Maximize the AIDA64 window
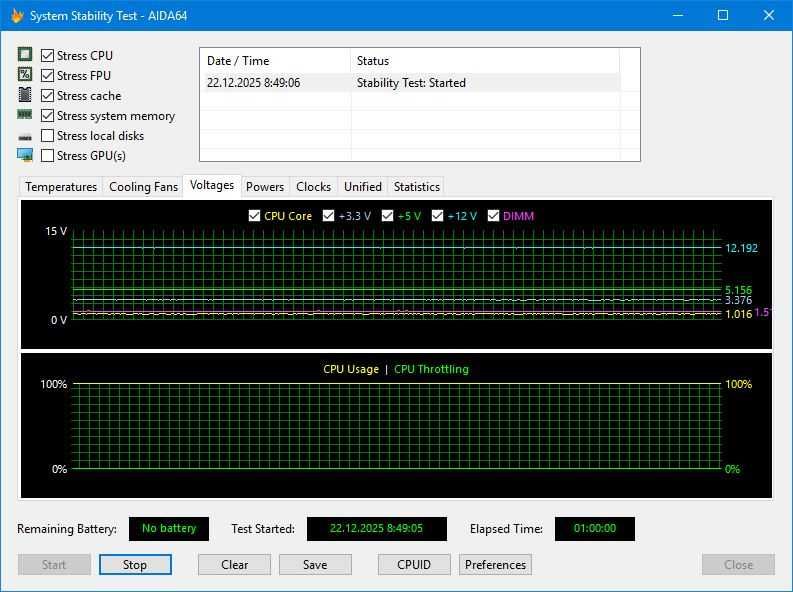793x592 pixels. 723,15
